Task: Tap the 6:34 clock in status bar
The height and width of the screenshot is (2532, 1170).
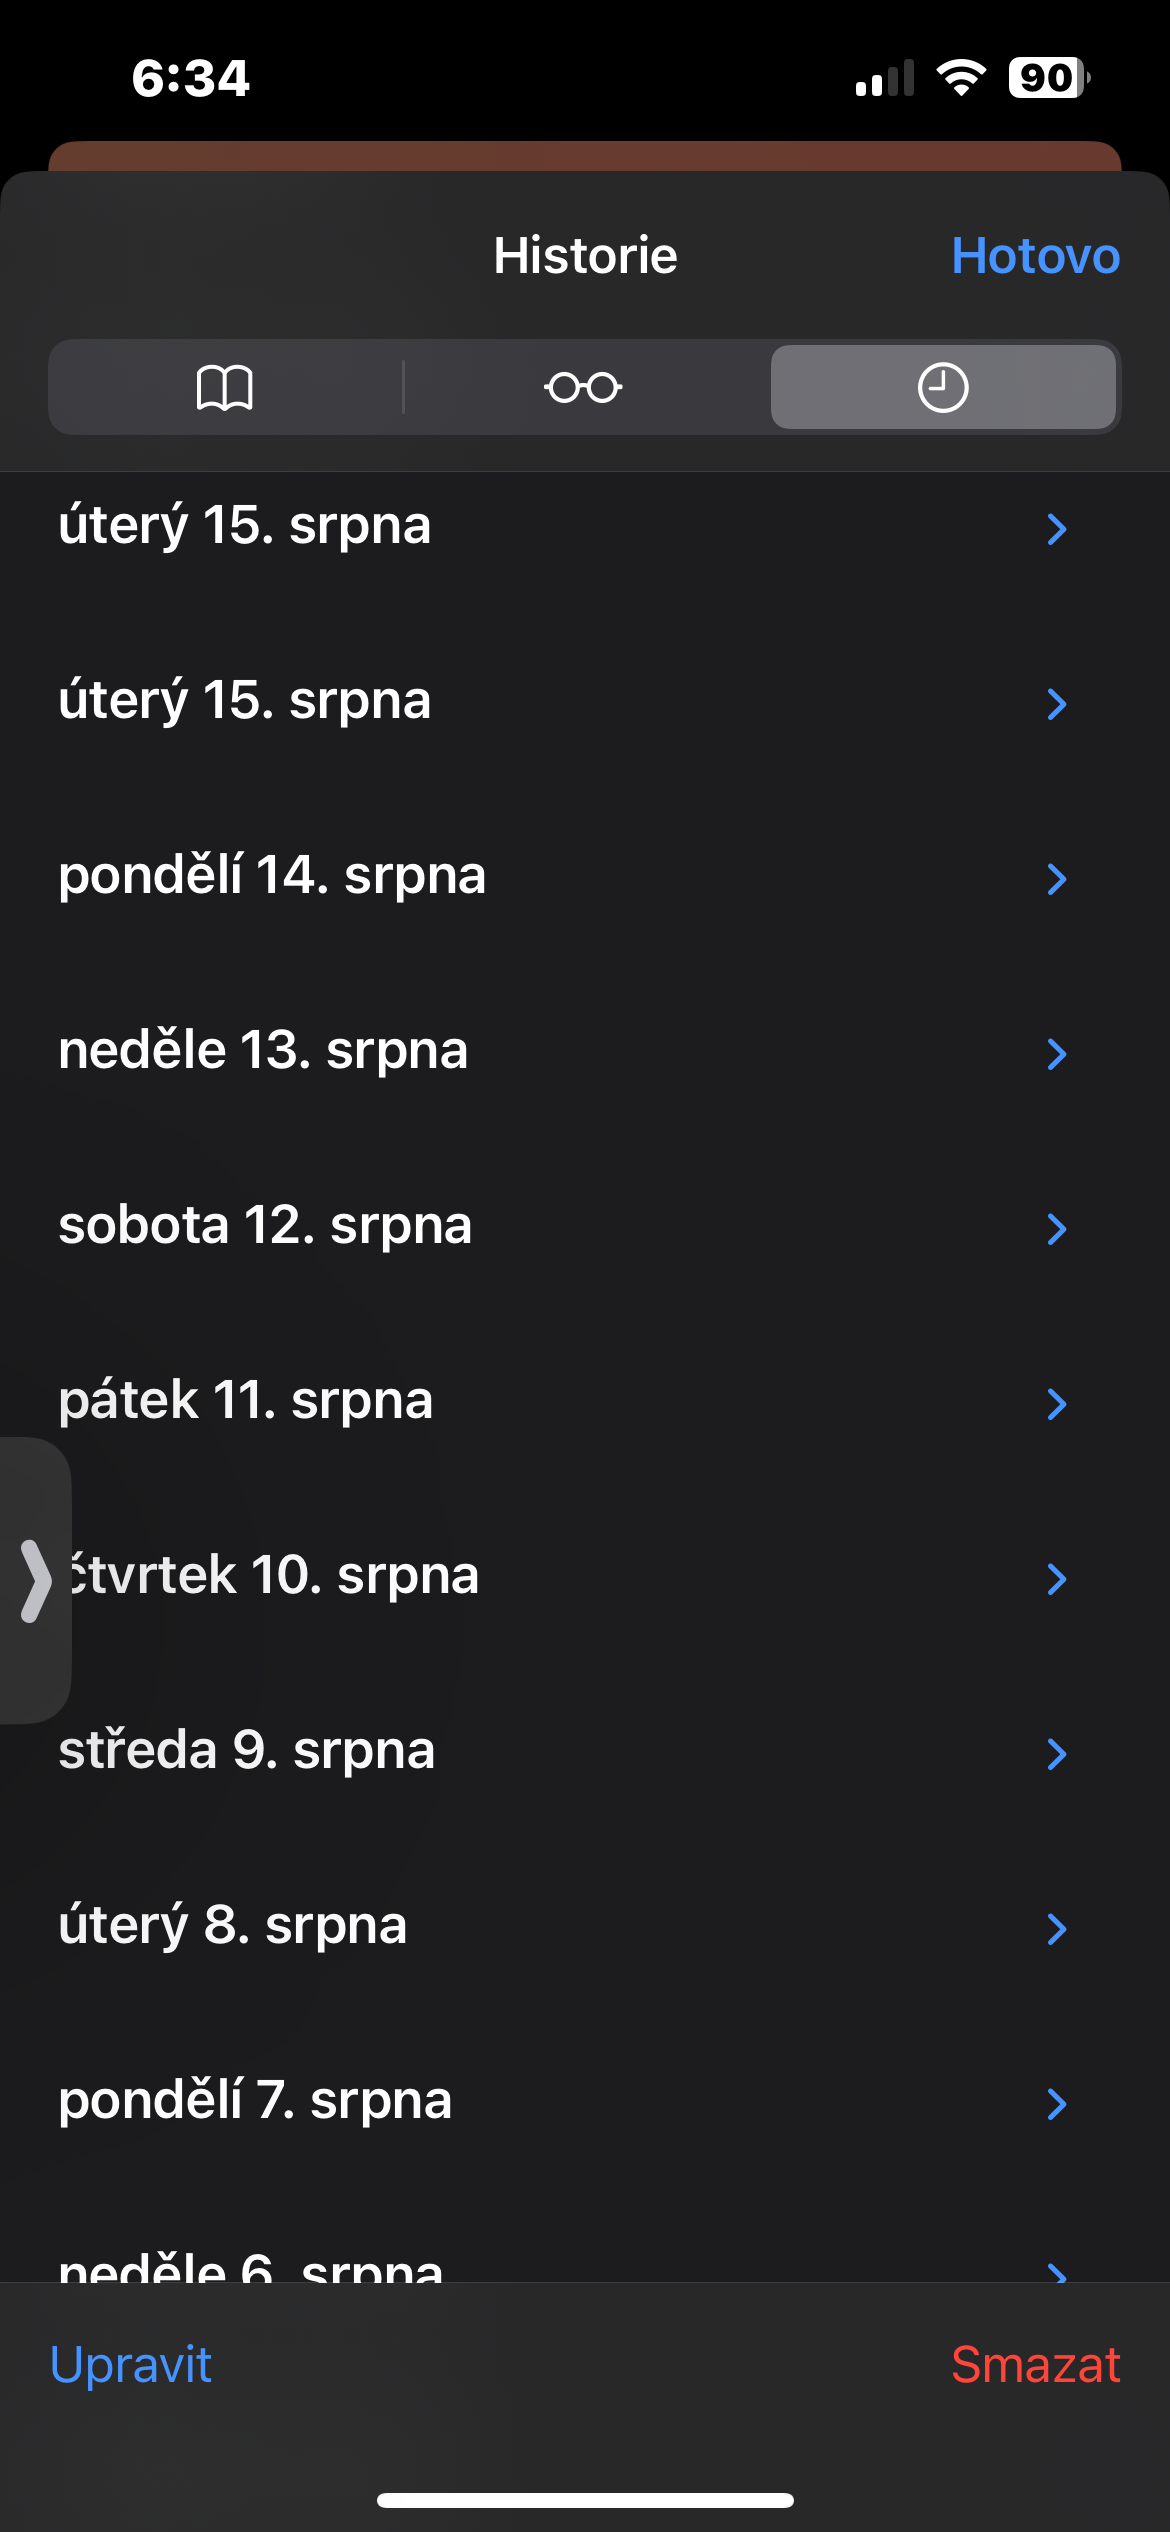Action: [x=190, y=78]
